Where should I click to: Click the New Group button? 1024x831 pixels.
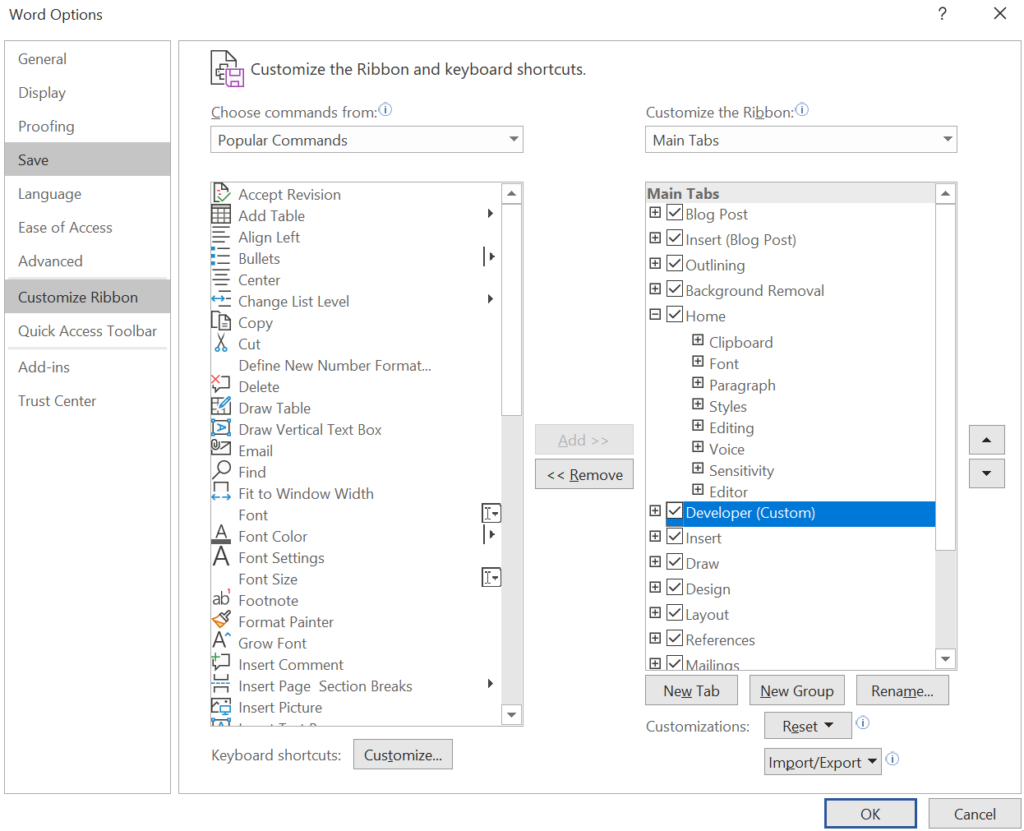click(x=796, y=691)
